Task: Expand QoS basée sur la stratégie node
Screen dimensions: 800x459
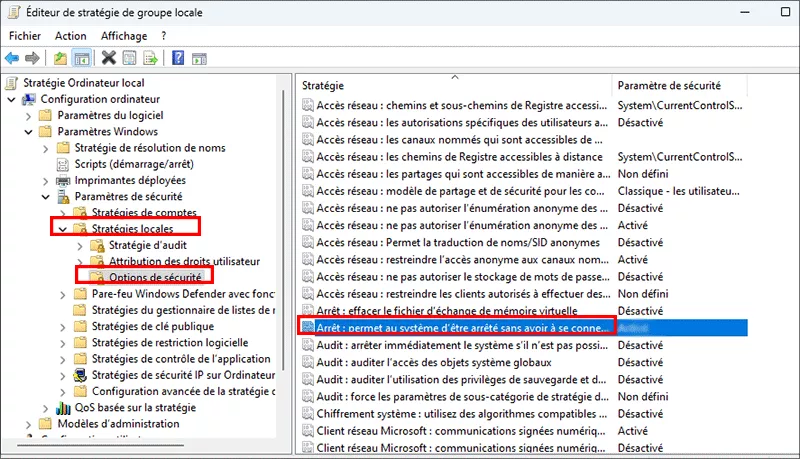Action: [x=45, y=408]
